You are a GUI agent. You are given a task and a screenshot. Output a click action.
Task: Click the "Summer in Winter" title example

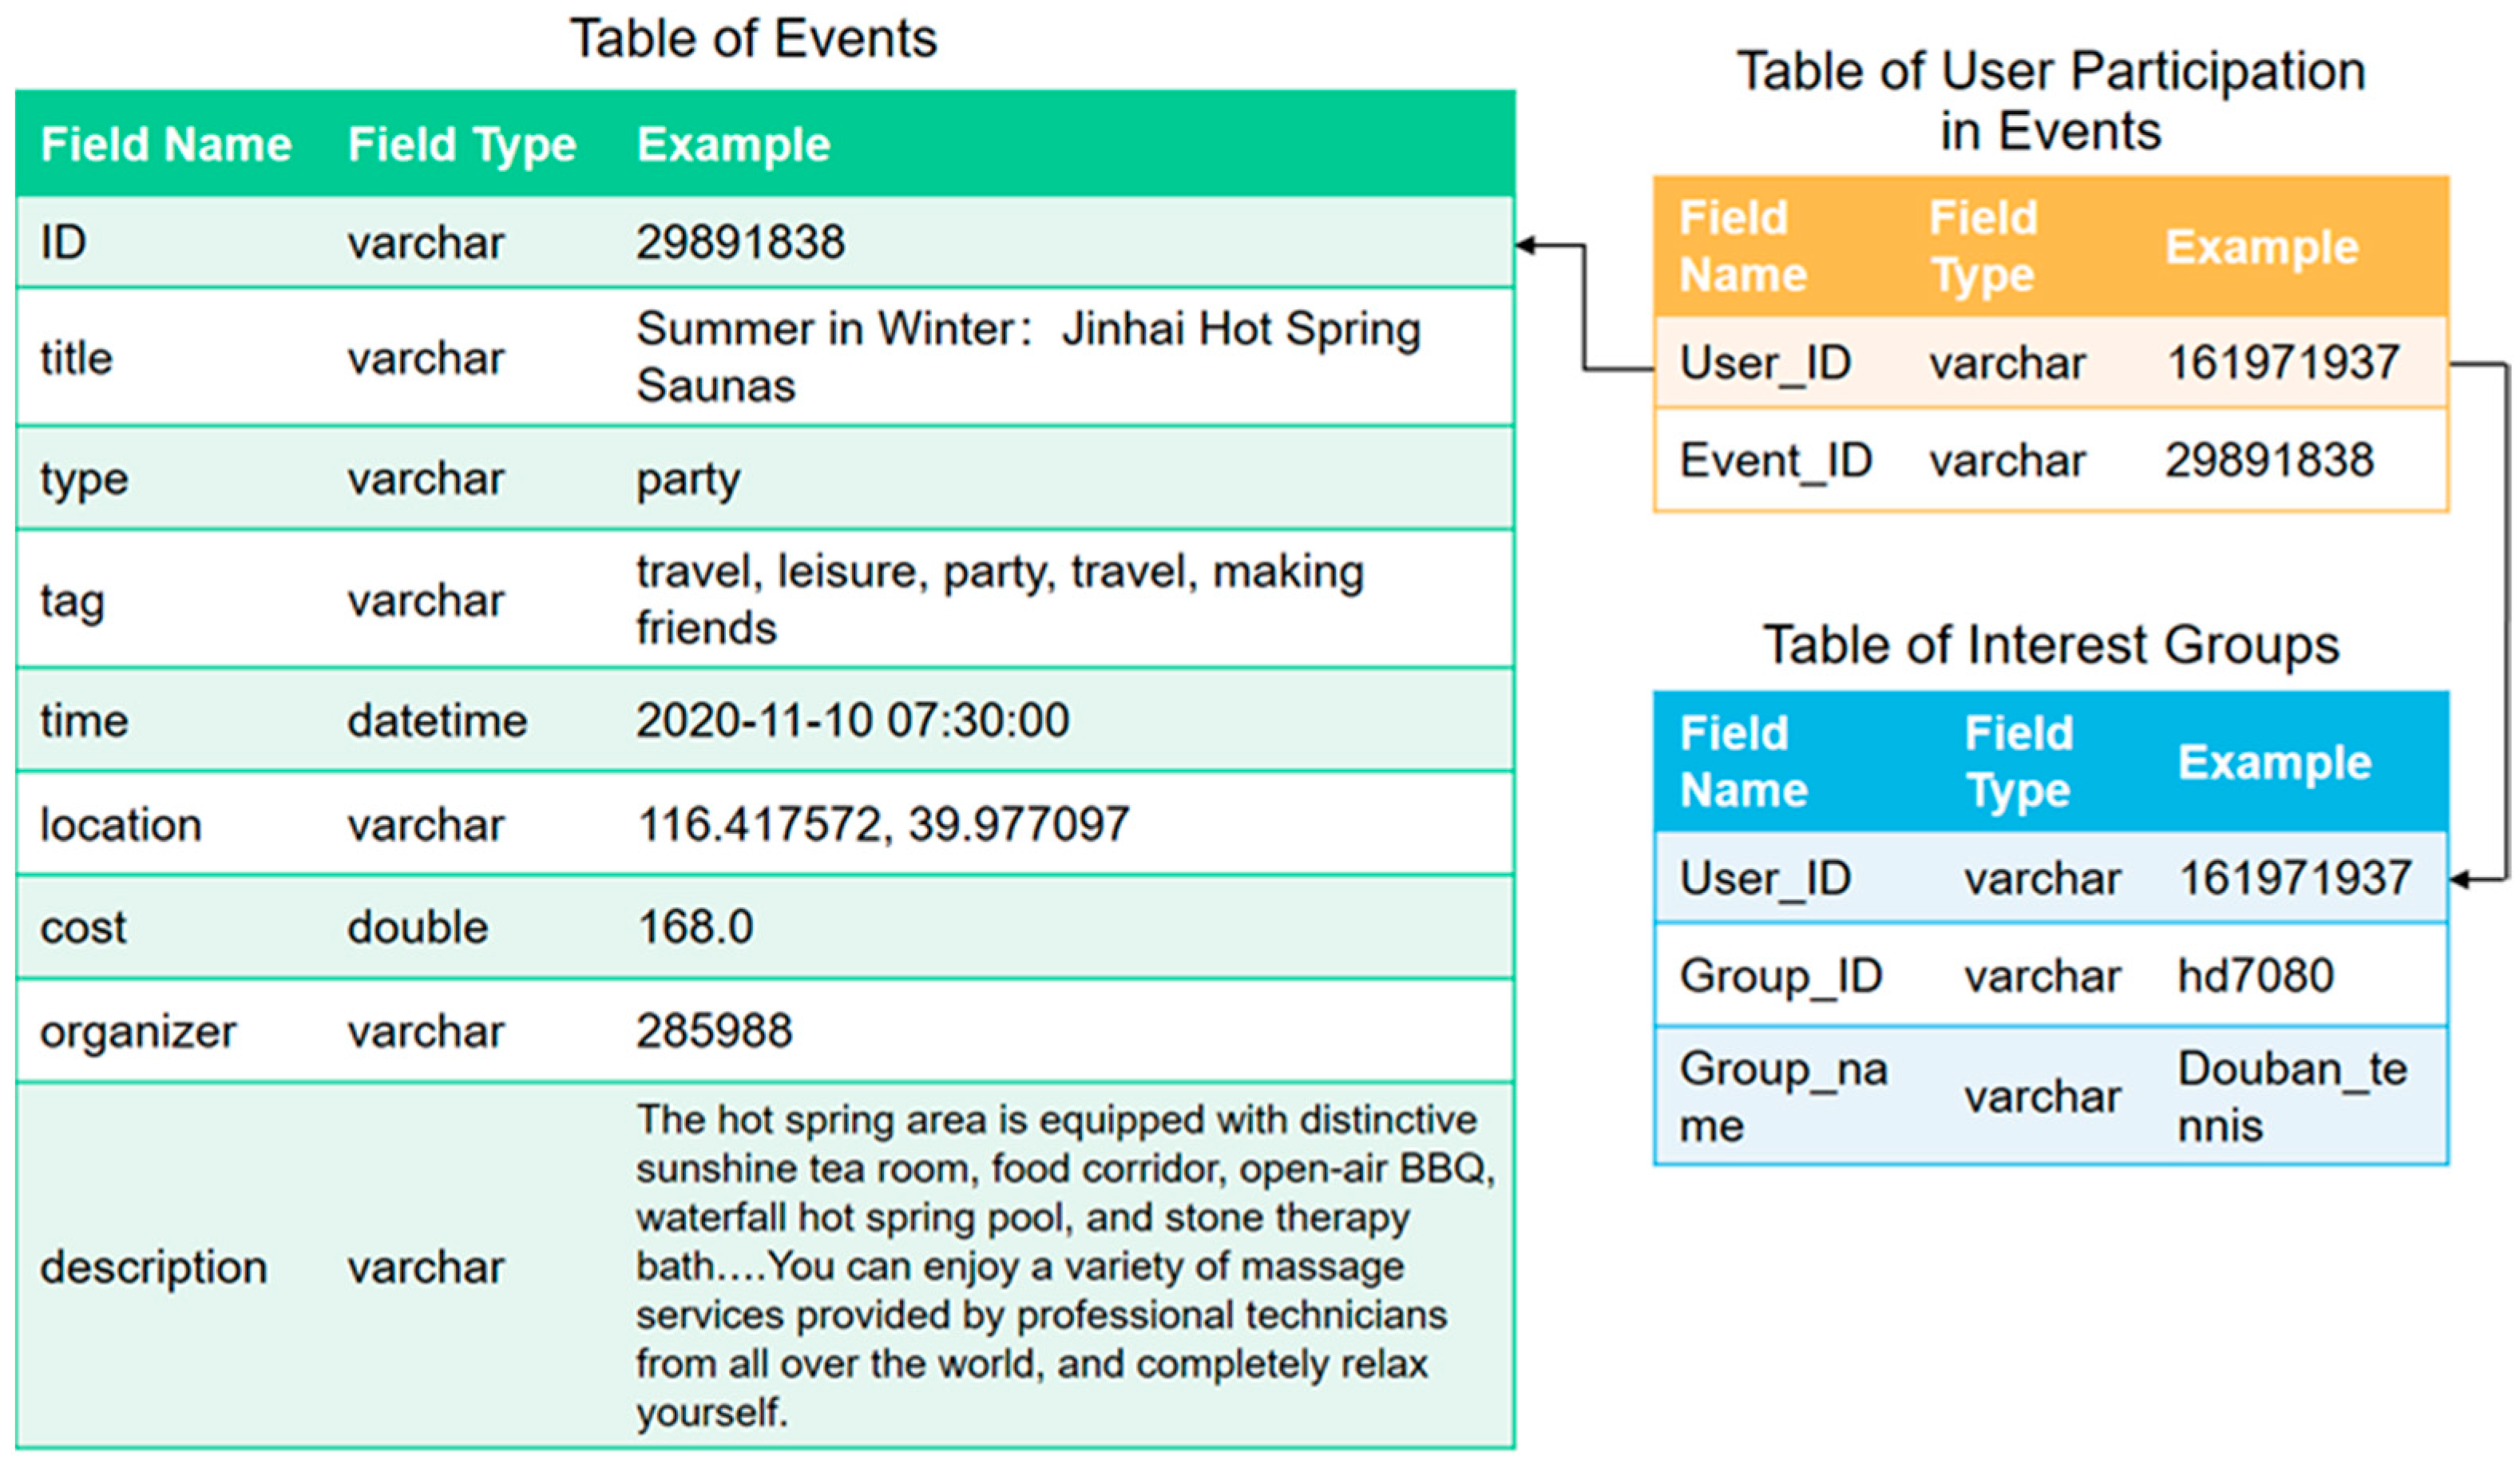click(x=1028, y=357)
